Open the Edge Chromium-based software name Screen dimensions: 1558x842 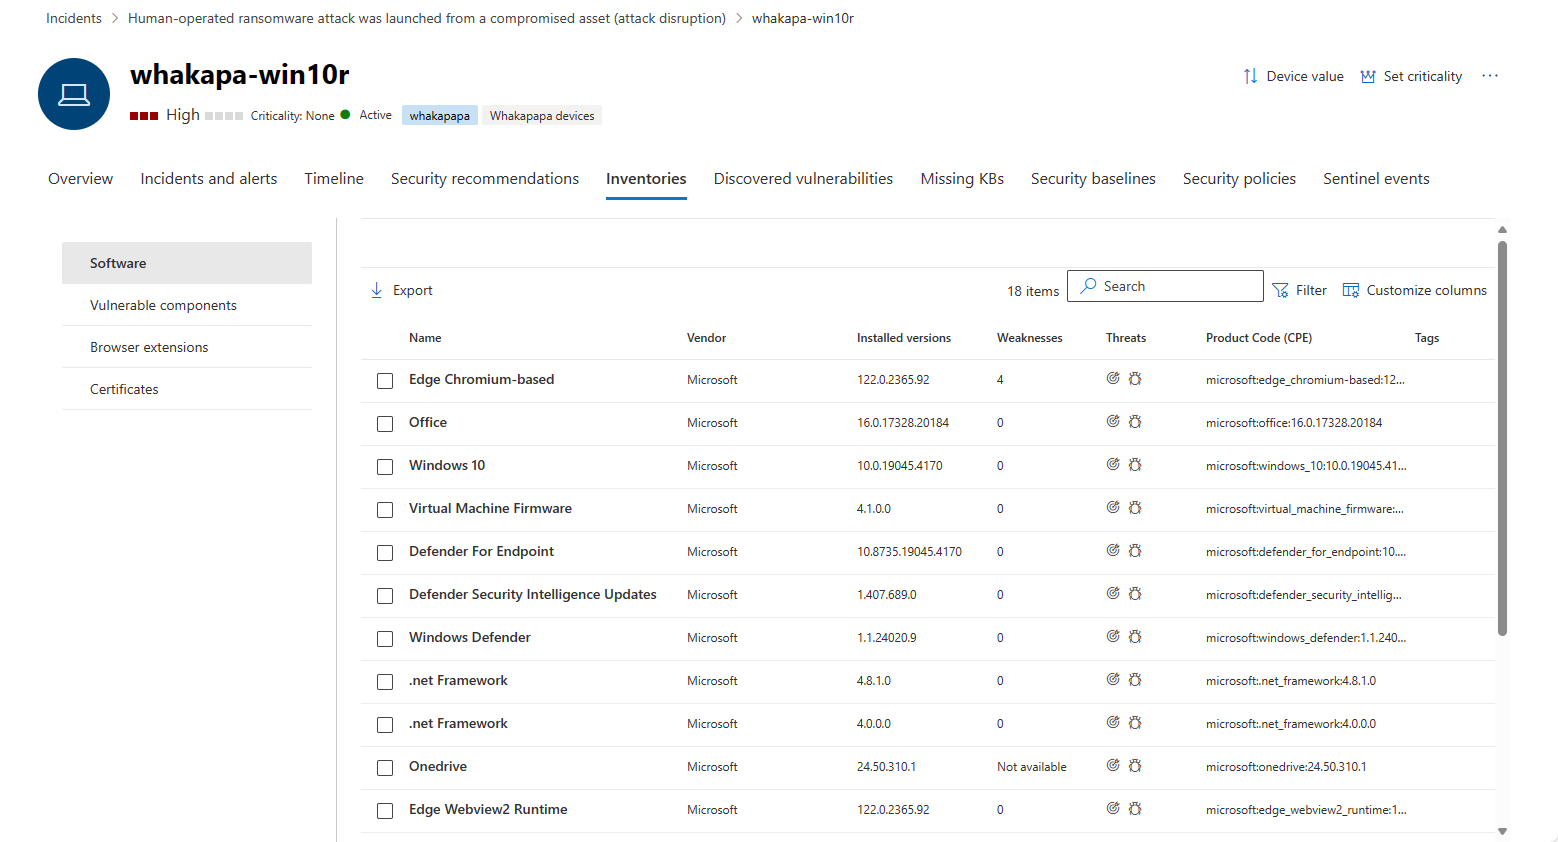click(x=481, y=379)
